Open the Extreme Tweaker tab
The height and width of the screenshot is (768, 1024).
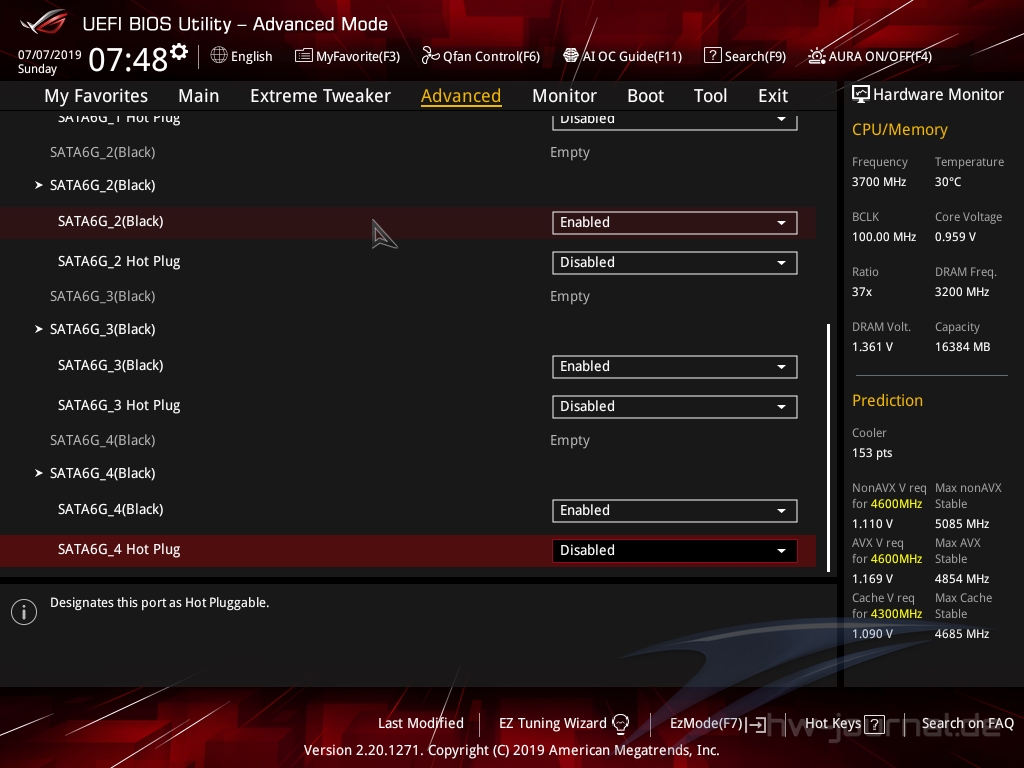point(320,96)
